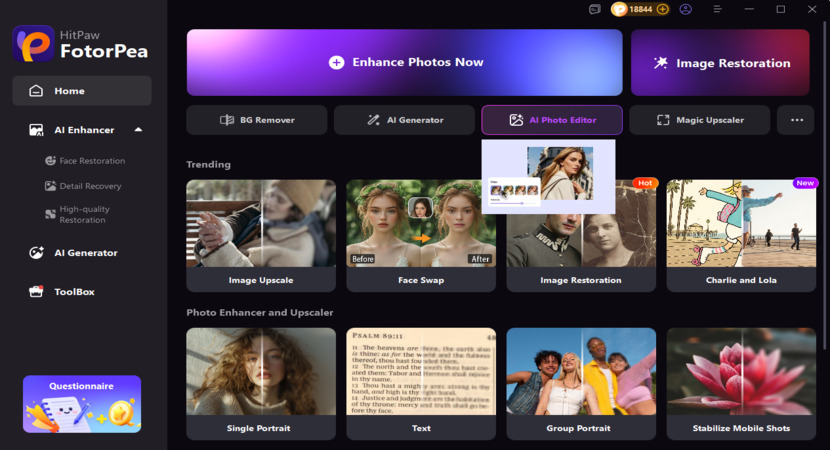Open the Face Swap card
This screenshot has height=450, width=830.
point(421,236)
